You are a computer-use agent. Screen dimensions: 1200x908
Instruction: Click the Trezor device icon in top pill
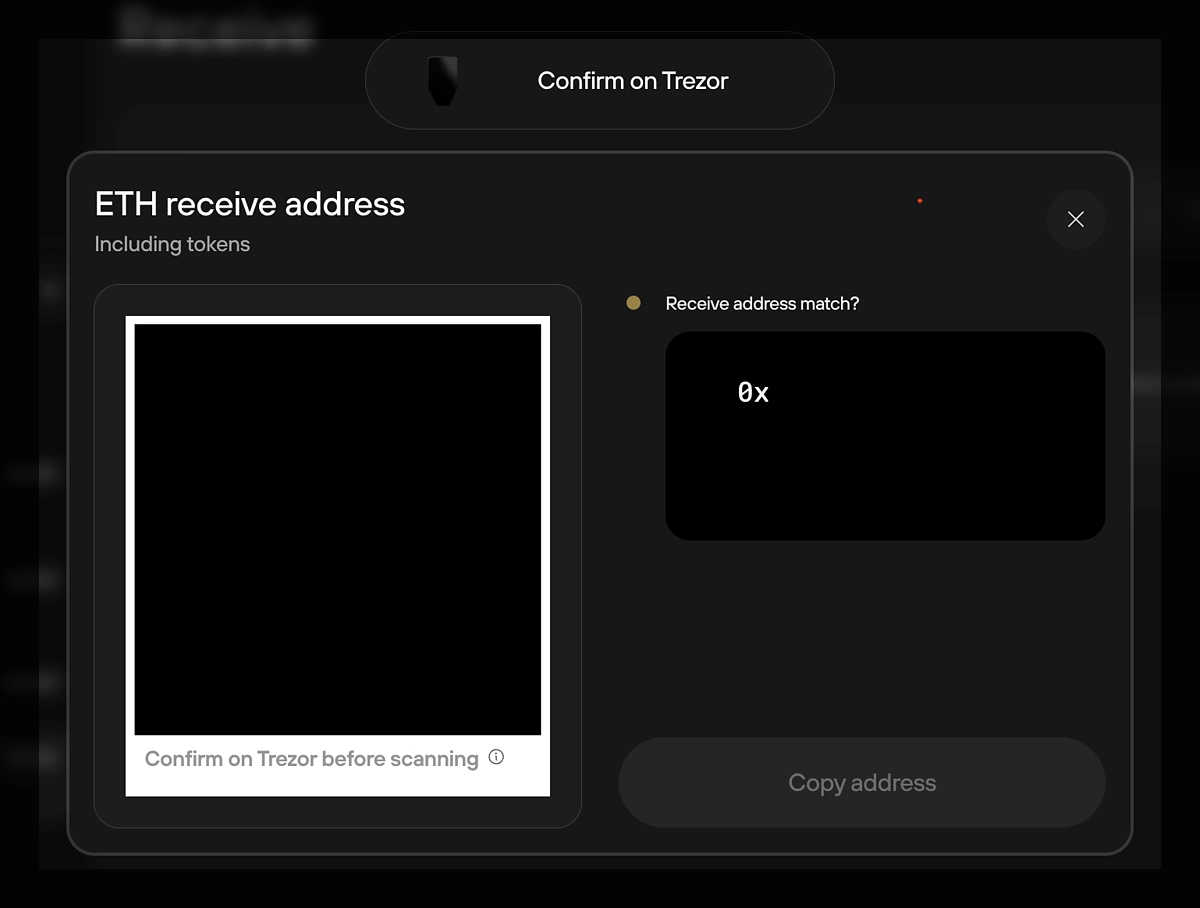click(x=442, y=81)
